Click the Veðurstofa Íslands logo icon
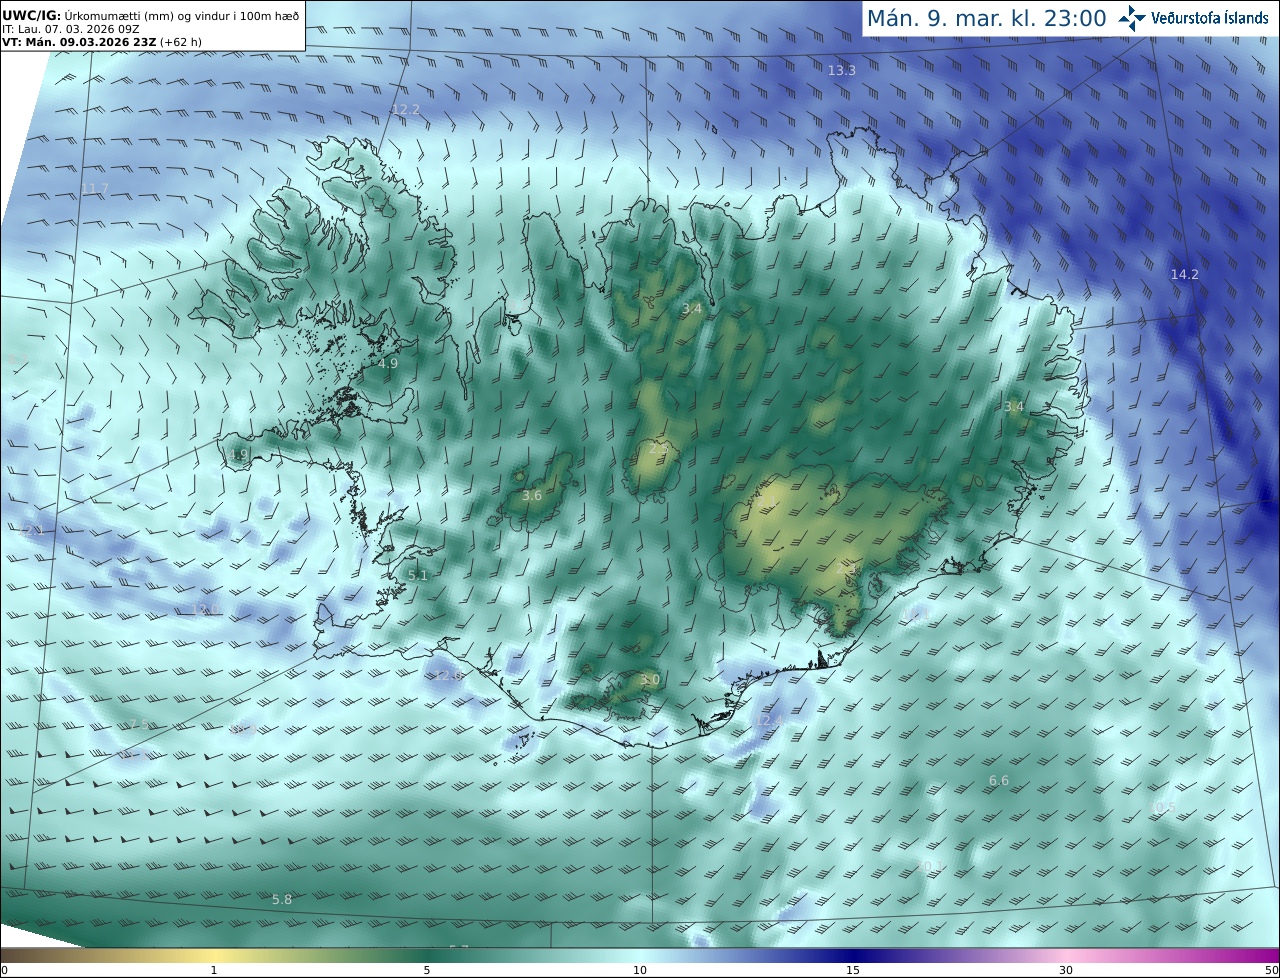This screenshot has width=1280, height=978. [x=1132, y=18]
